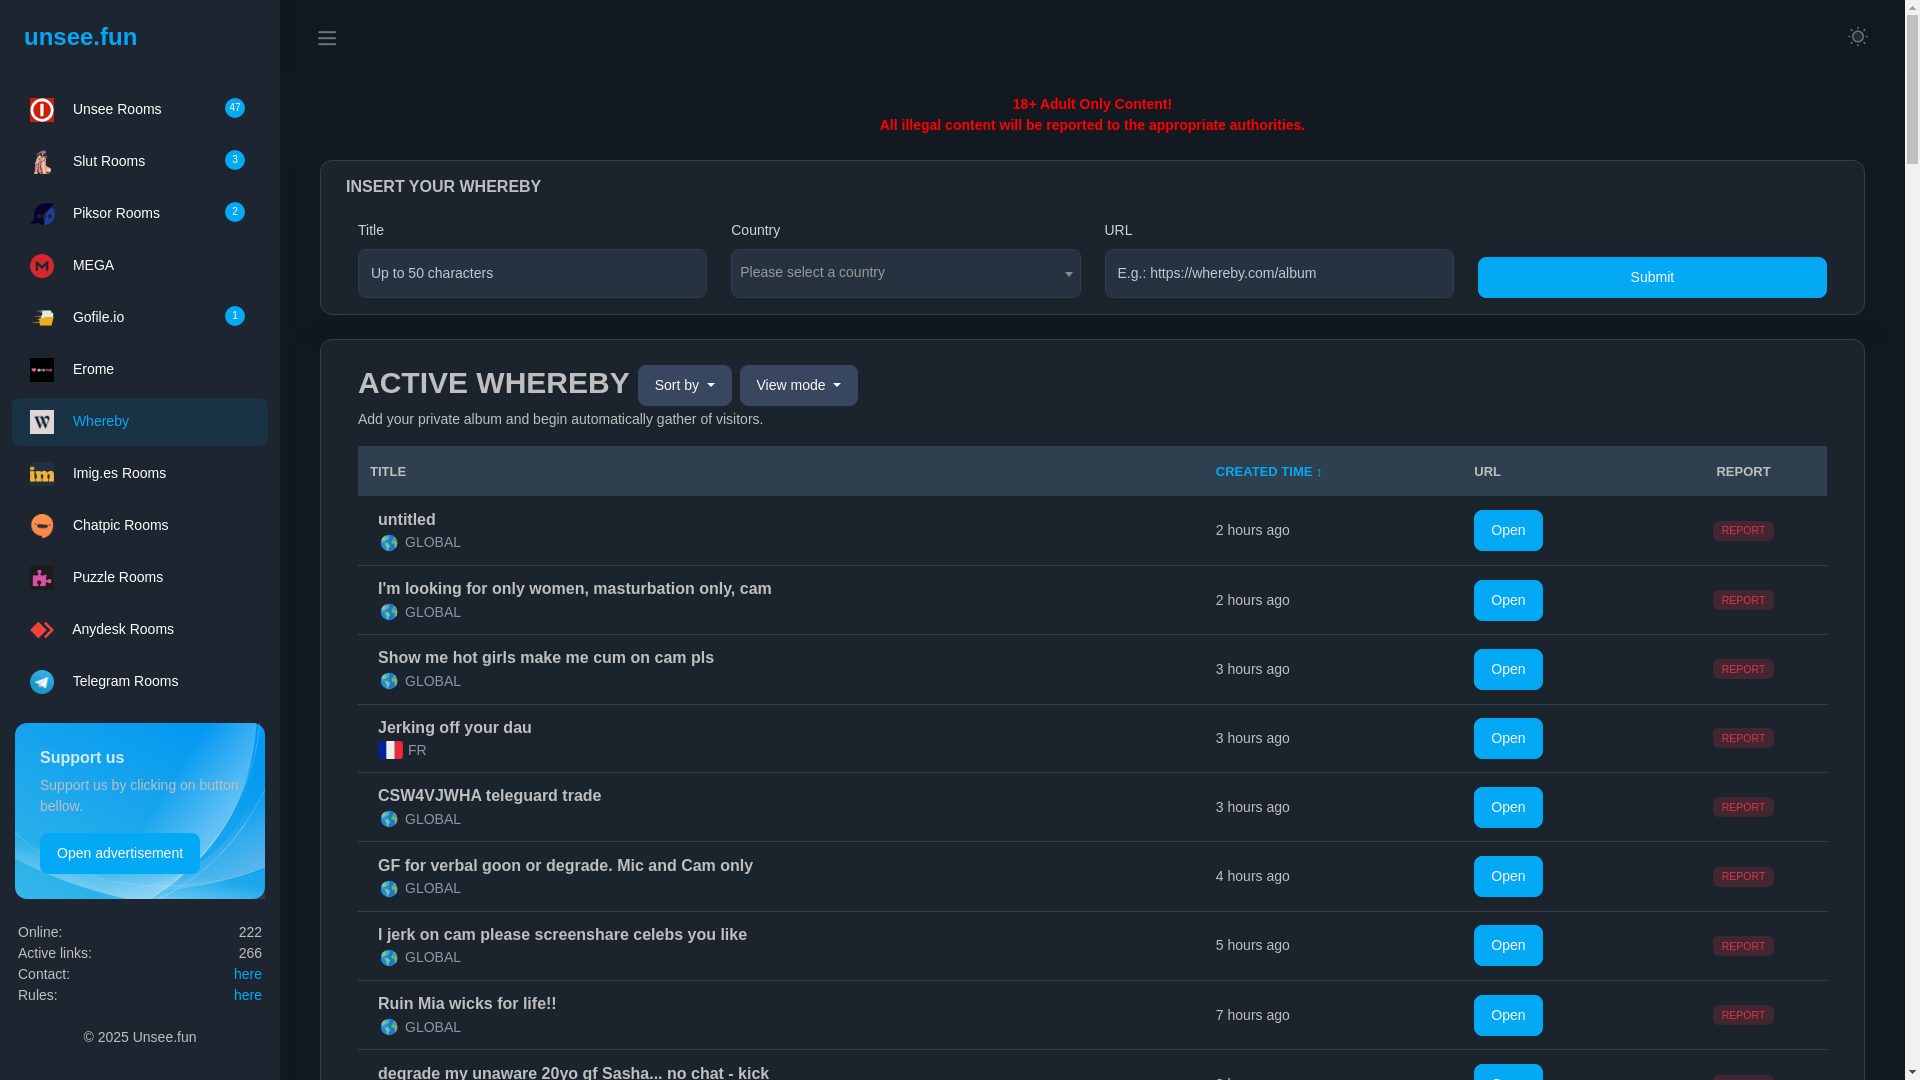Open the untitled room link

[x=1507, y=530]
